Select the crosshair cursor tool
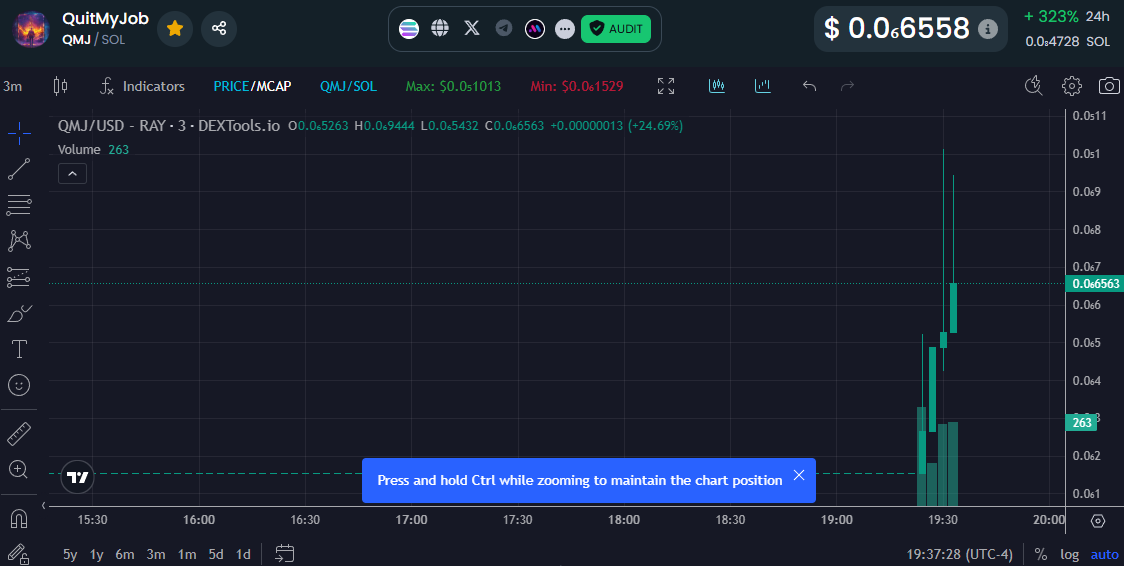Image resolution: width=1124 pixels, height=566 pixels. click(19, 133)
